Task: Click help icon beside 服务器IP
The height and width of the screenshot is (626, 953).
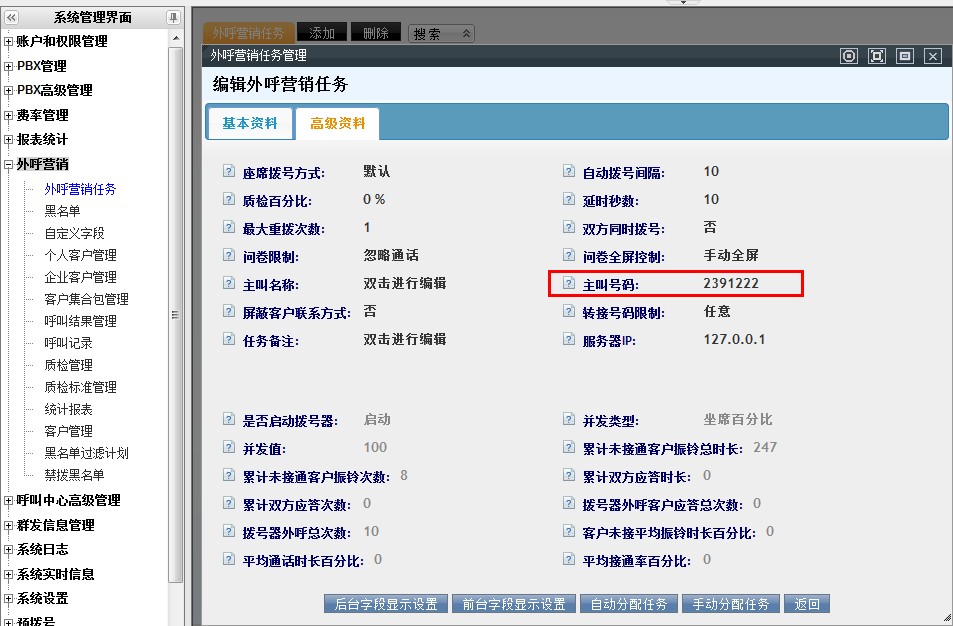Action: (568, 339)
